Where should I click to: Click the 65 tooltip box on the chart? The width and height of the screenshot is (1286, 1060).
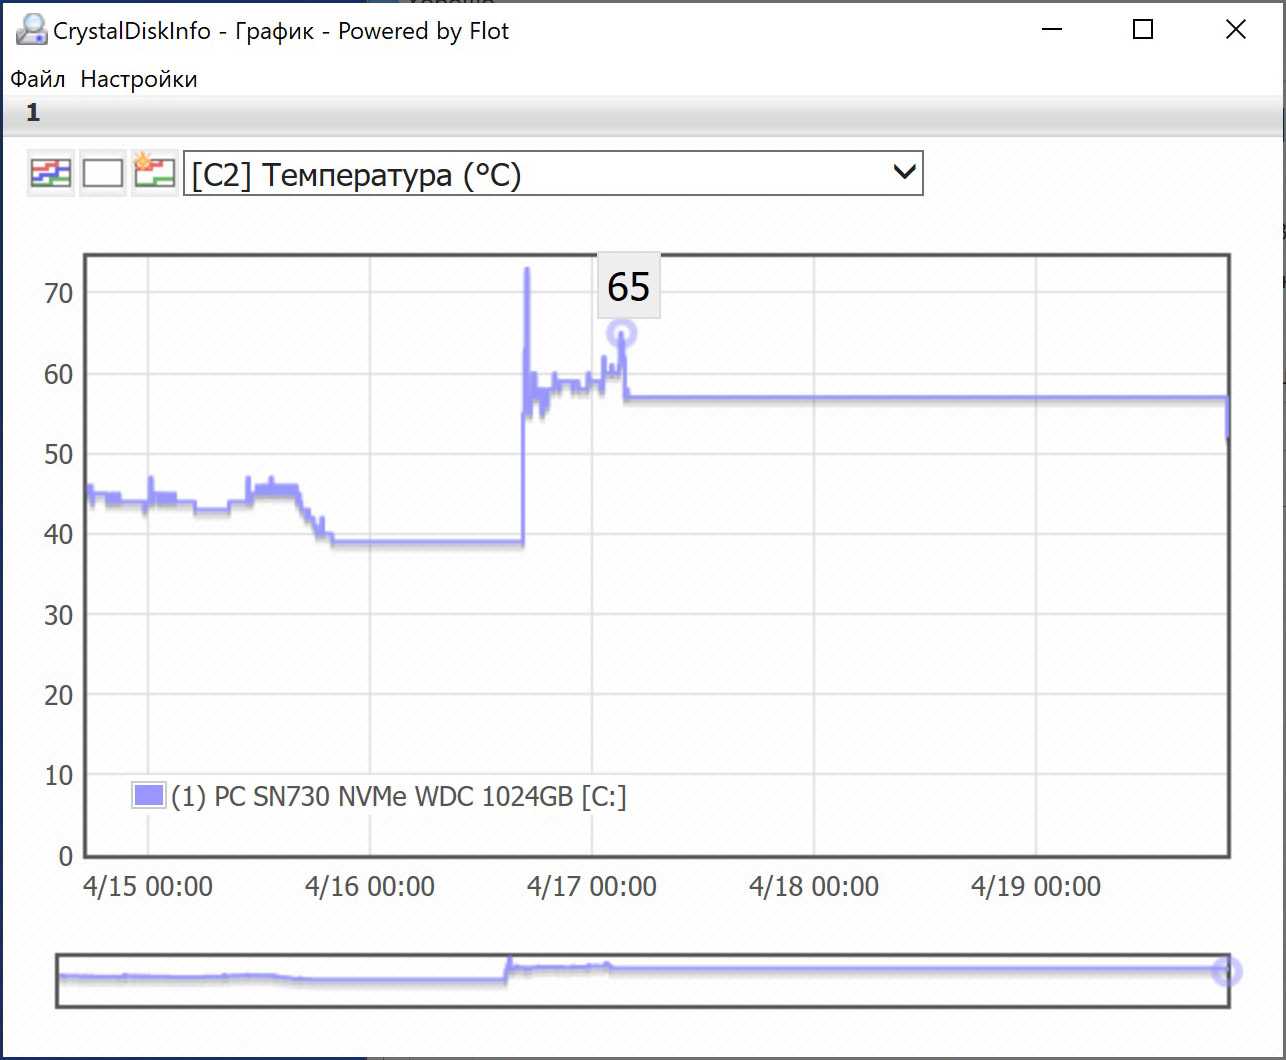[x=628, y=287]
